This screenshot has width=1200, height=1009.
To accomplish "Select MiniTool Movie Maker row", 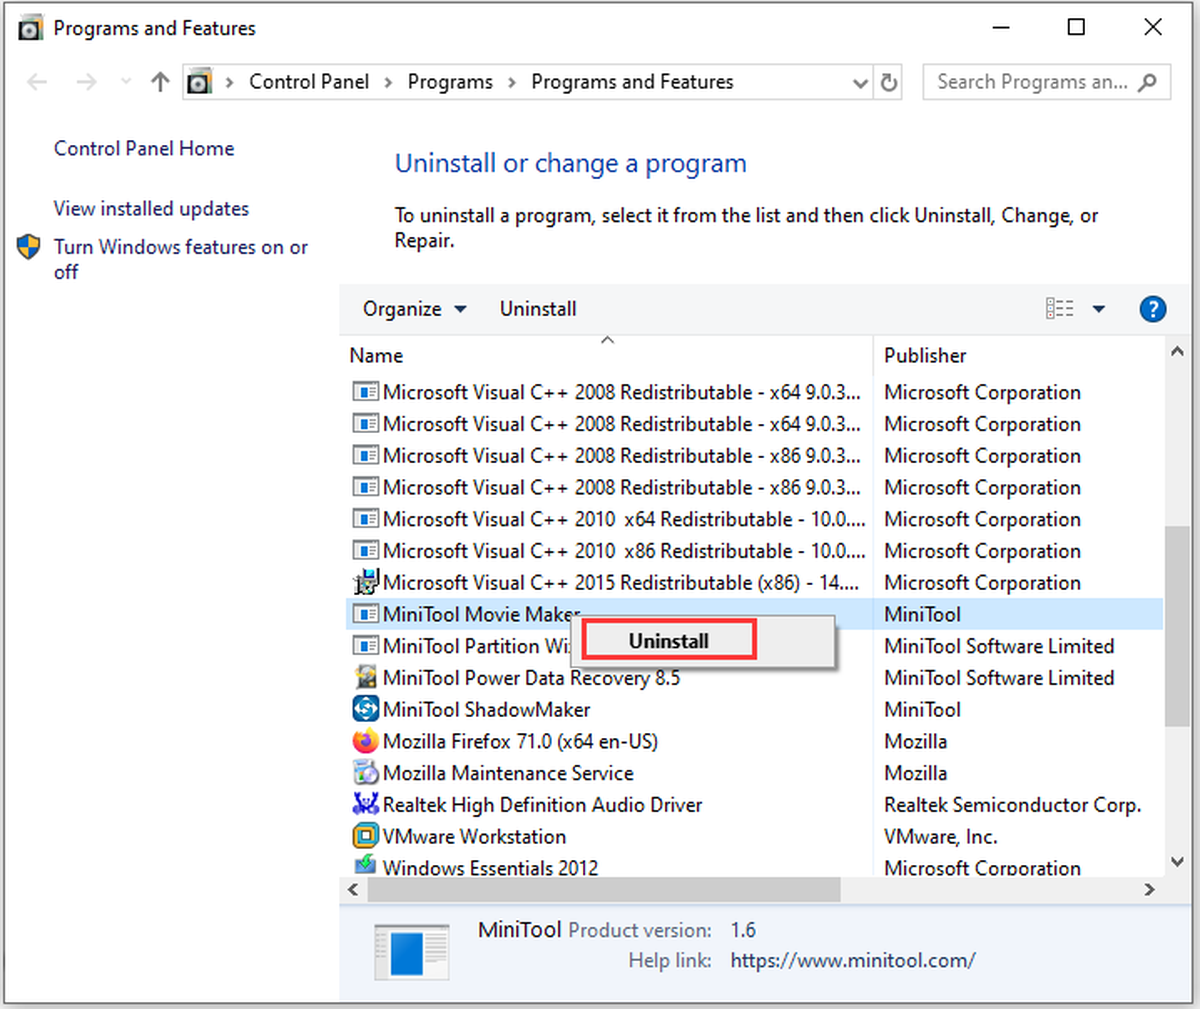I will click(x=754, y=614).
